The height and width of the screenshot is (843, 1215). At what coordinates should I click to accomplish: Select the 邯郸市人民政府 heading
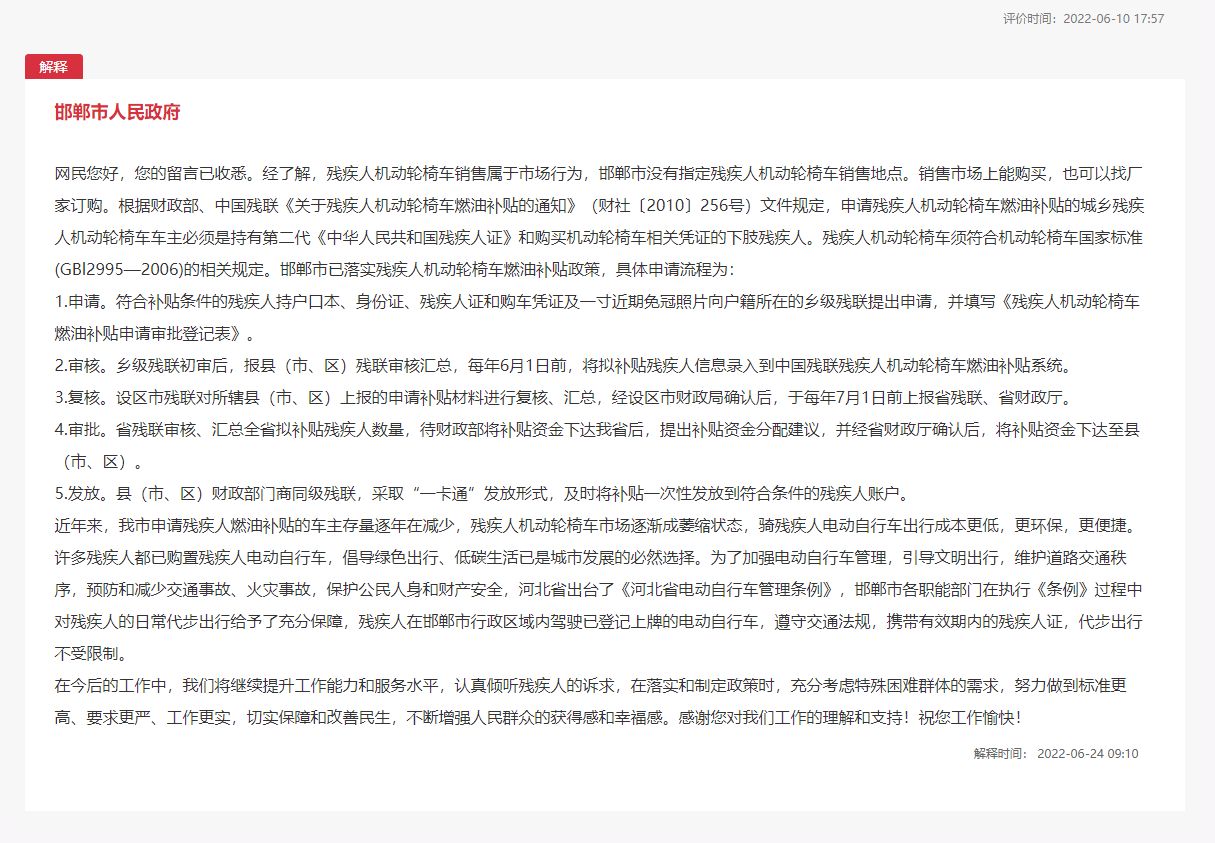pos(117,112)
